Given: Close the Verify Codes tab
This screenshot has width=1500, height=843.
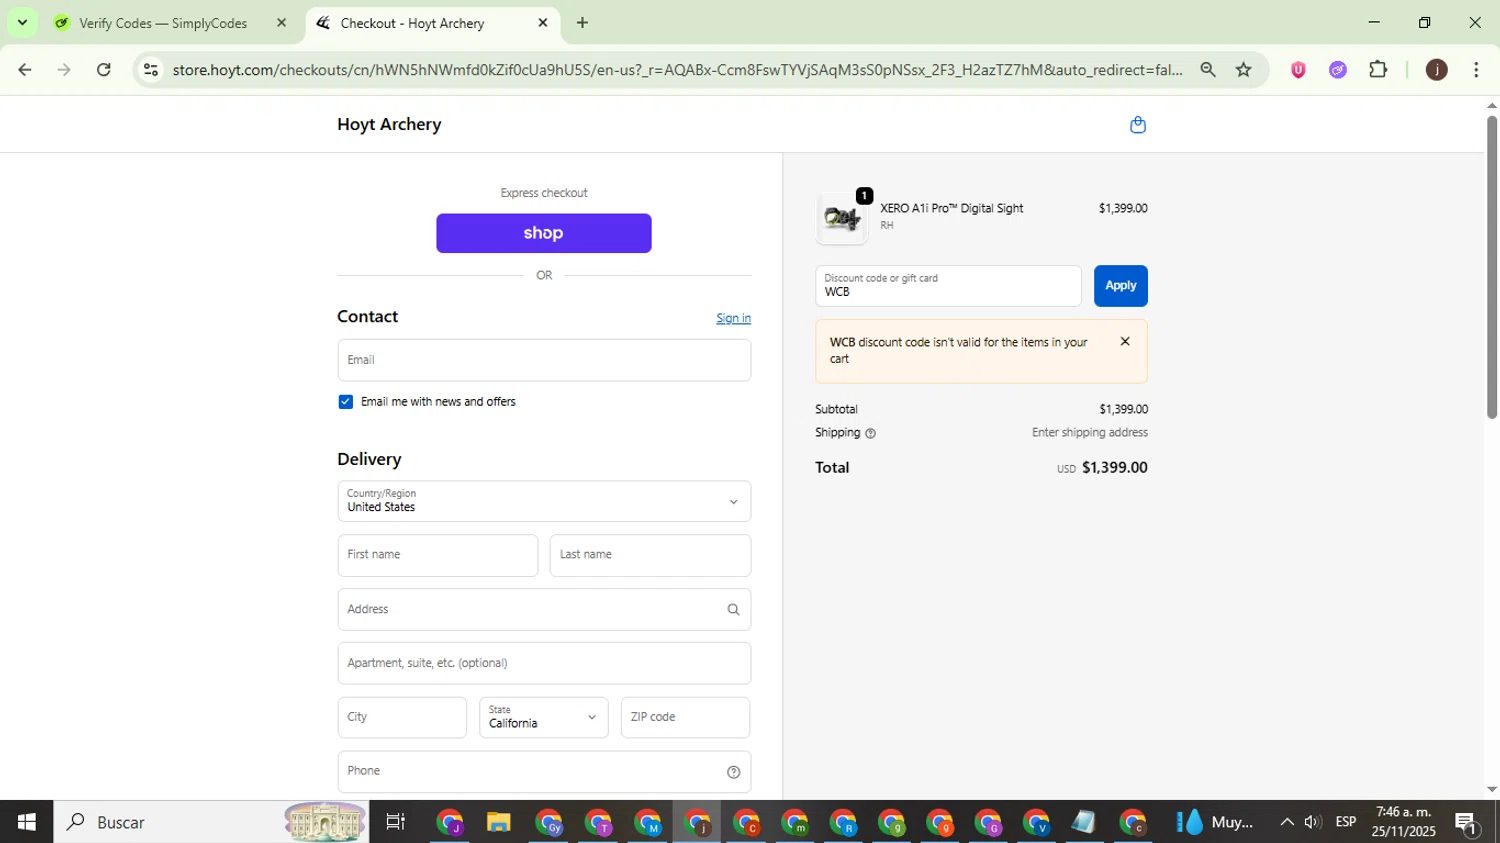Looking at the screenshot, I should tap(282, 23).
